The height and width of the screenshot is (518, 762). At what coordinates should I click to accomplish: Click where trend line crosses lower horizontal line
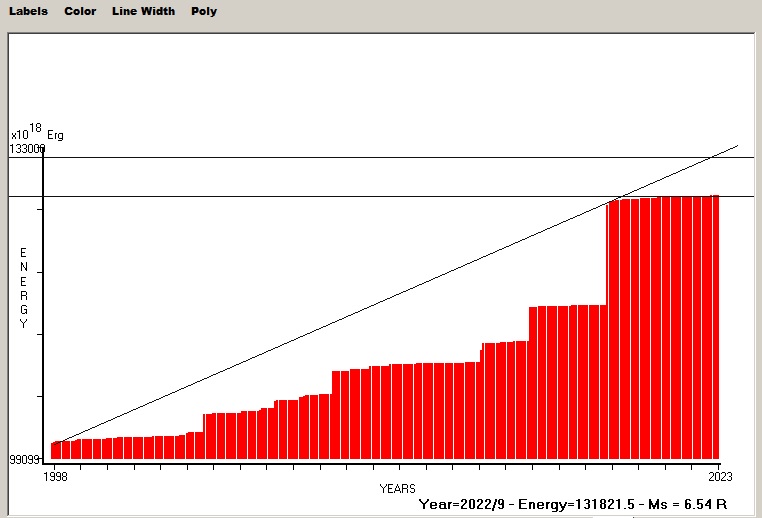(621, 197)
